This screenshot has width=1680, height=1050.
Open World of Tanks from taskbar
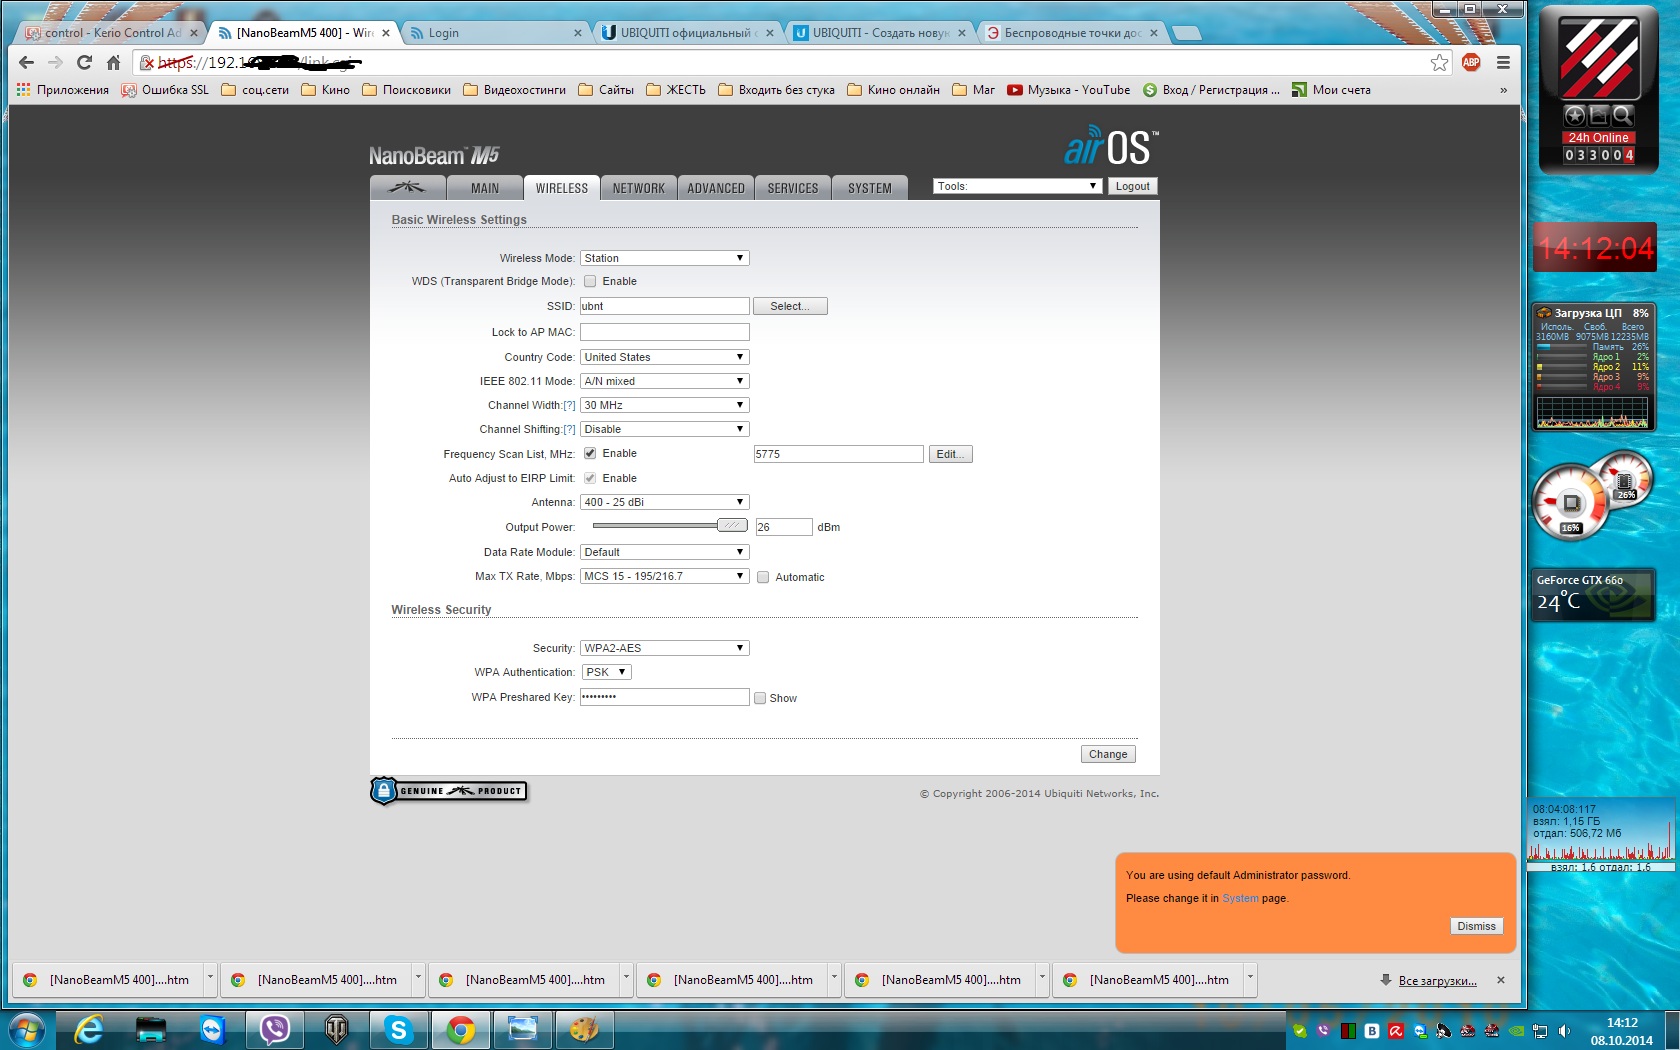[337, 1029]
